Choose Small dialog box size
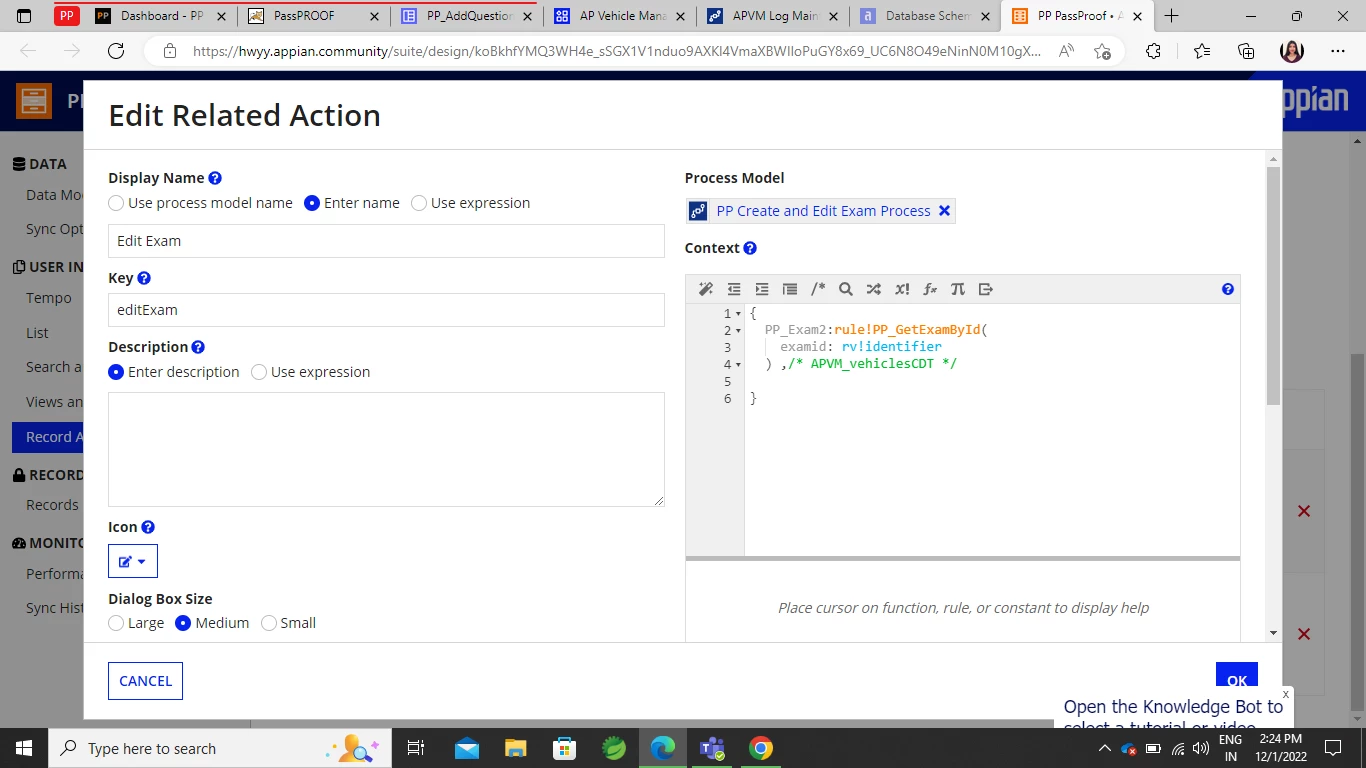Image resolution: width=1366 pixels, height=768 pixels. point(269,623)
